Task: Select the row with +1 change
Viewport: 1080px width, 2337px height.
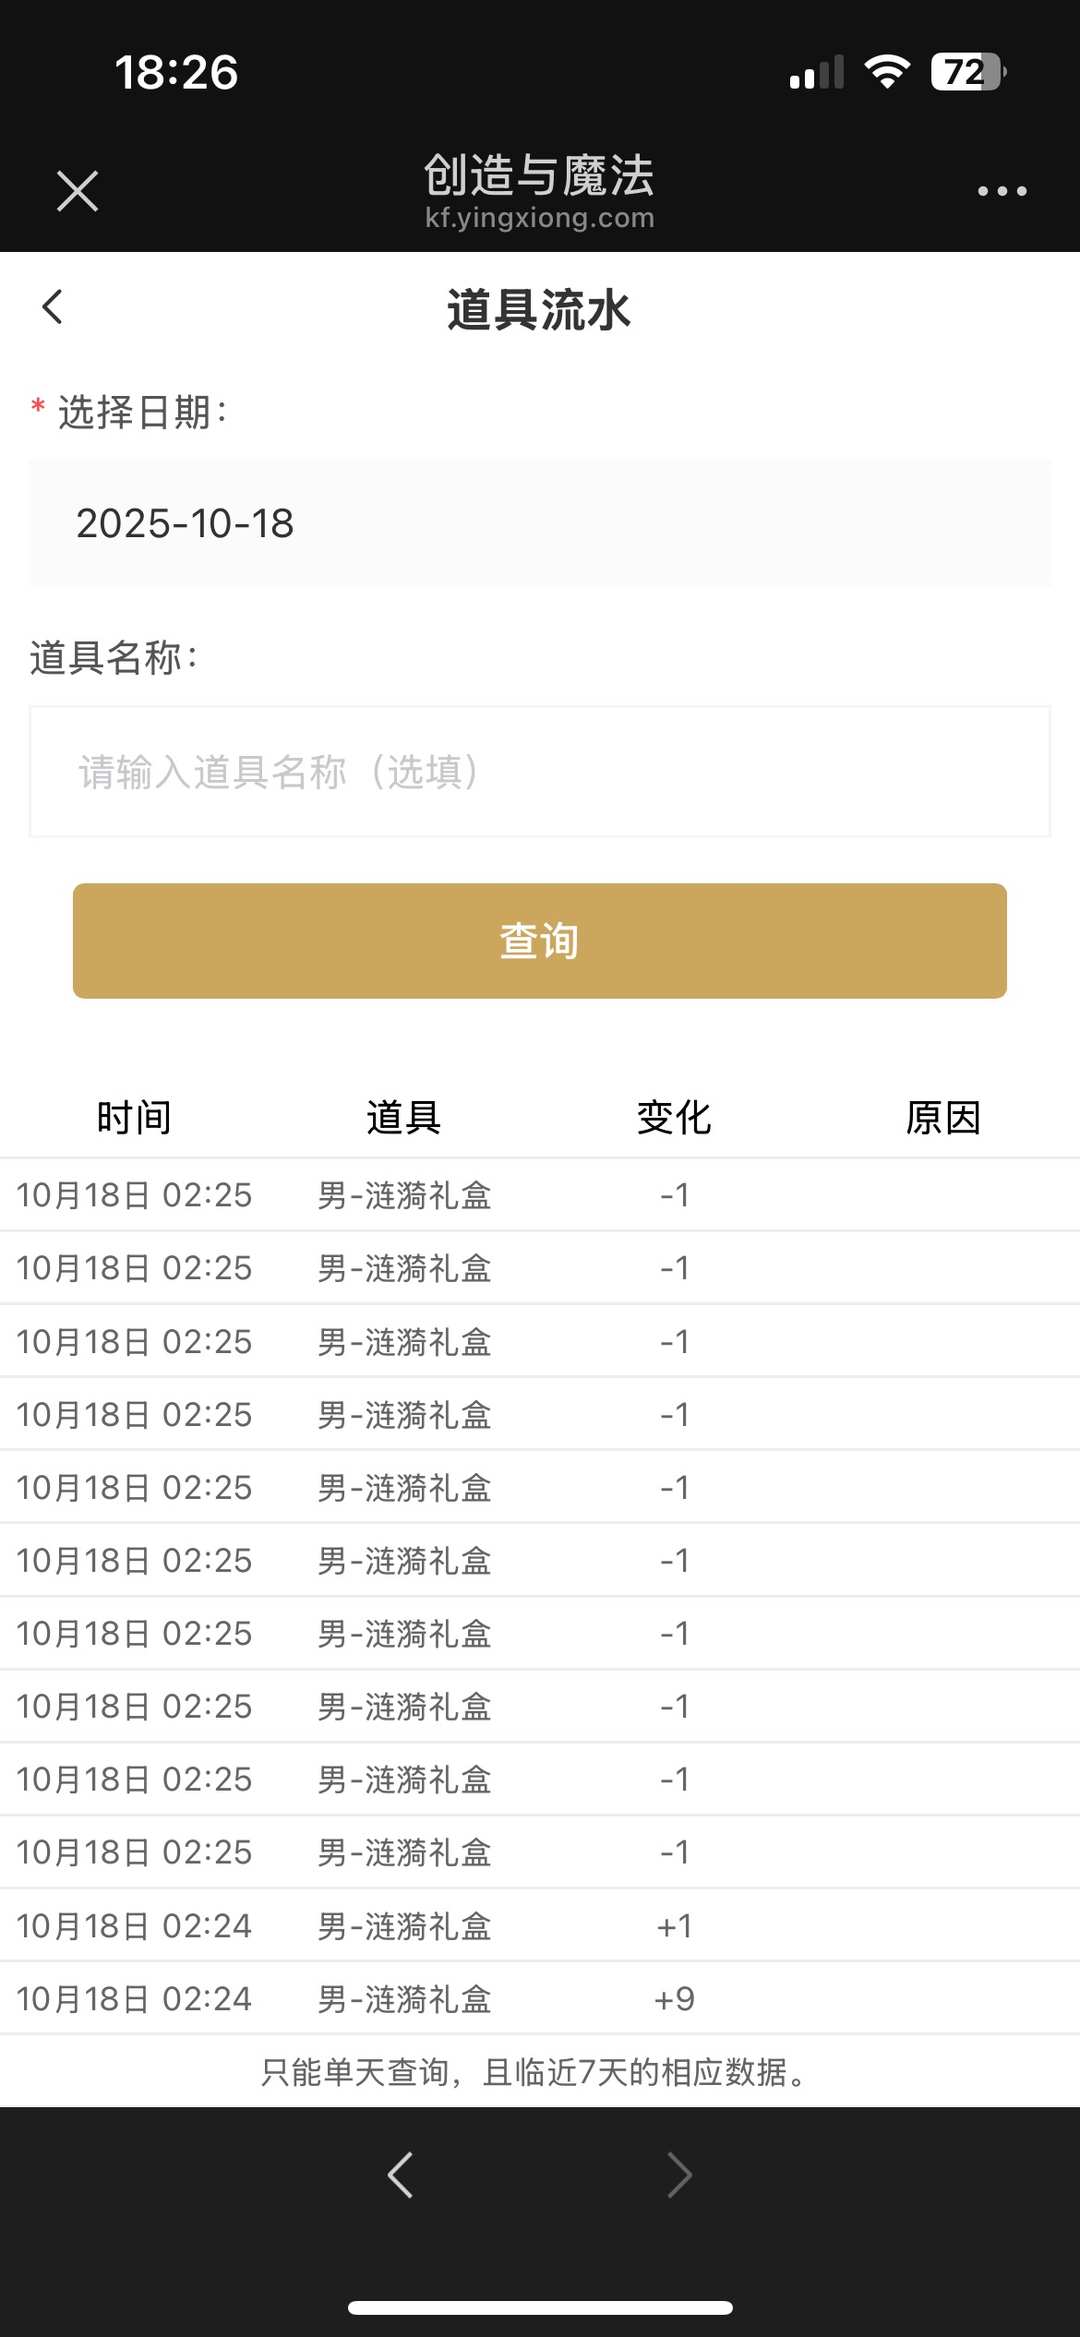Action: (x=540, y=1925)
